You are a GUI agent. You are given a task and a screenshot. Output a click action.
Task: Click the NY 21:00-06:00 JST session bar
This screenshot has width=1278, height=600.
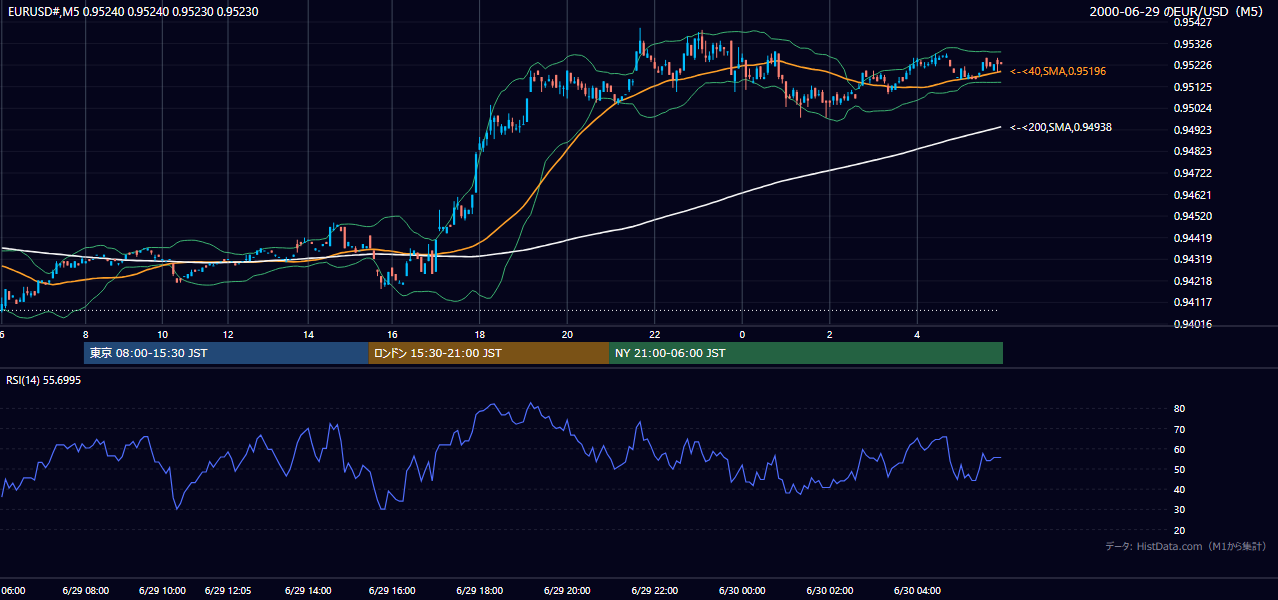point(806,353)
